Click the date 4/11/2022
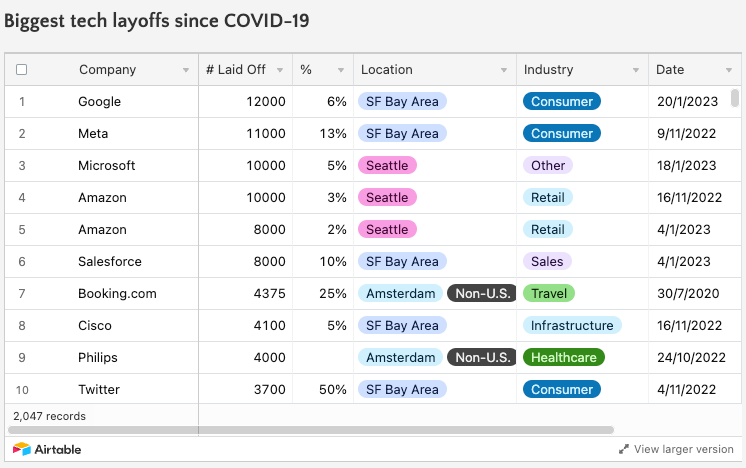Viewport: 746px width, 468px height. (x=687, y=389)
